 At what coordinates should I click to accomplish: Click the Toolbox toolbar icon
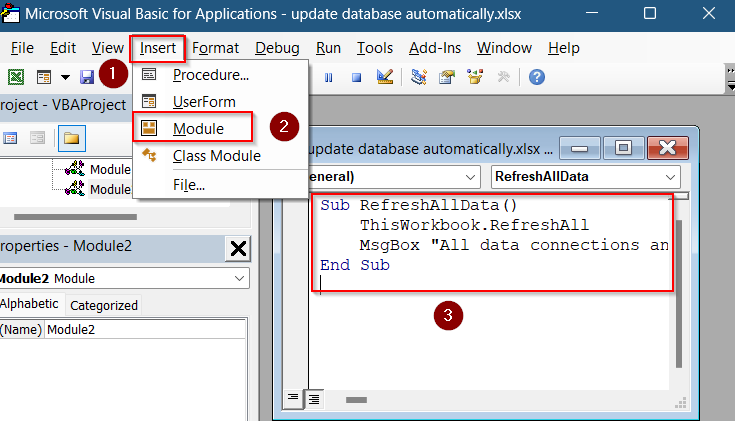503,77
